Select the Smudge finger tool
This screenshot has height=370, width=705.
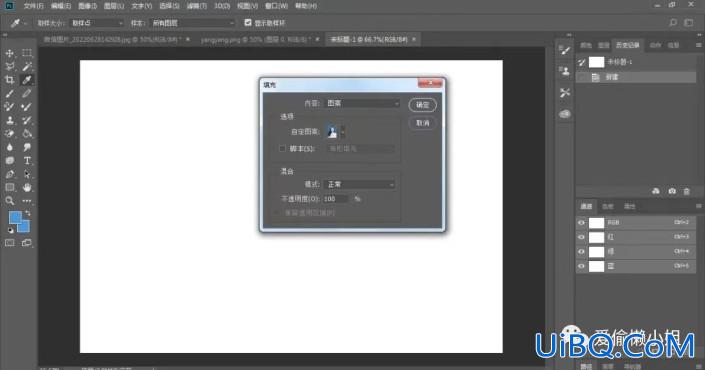(27, 147)
